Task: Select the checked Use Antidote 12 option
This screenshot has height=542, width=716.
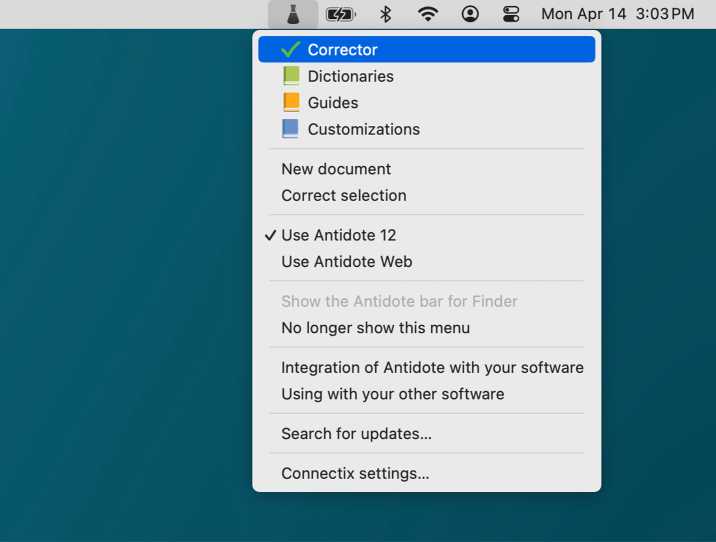Action: (338, 235)
